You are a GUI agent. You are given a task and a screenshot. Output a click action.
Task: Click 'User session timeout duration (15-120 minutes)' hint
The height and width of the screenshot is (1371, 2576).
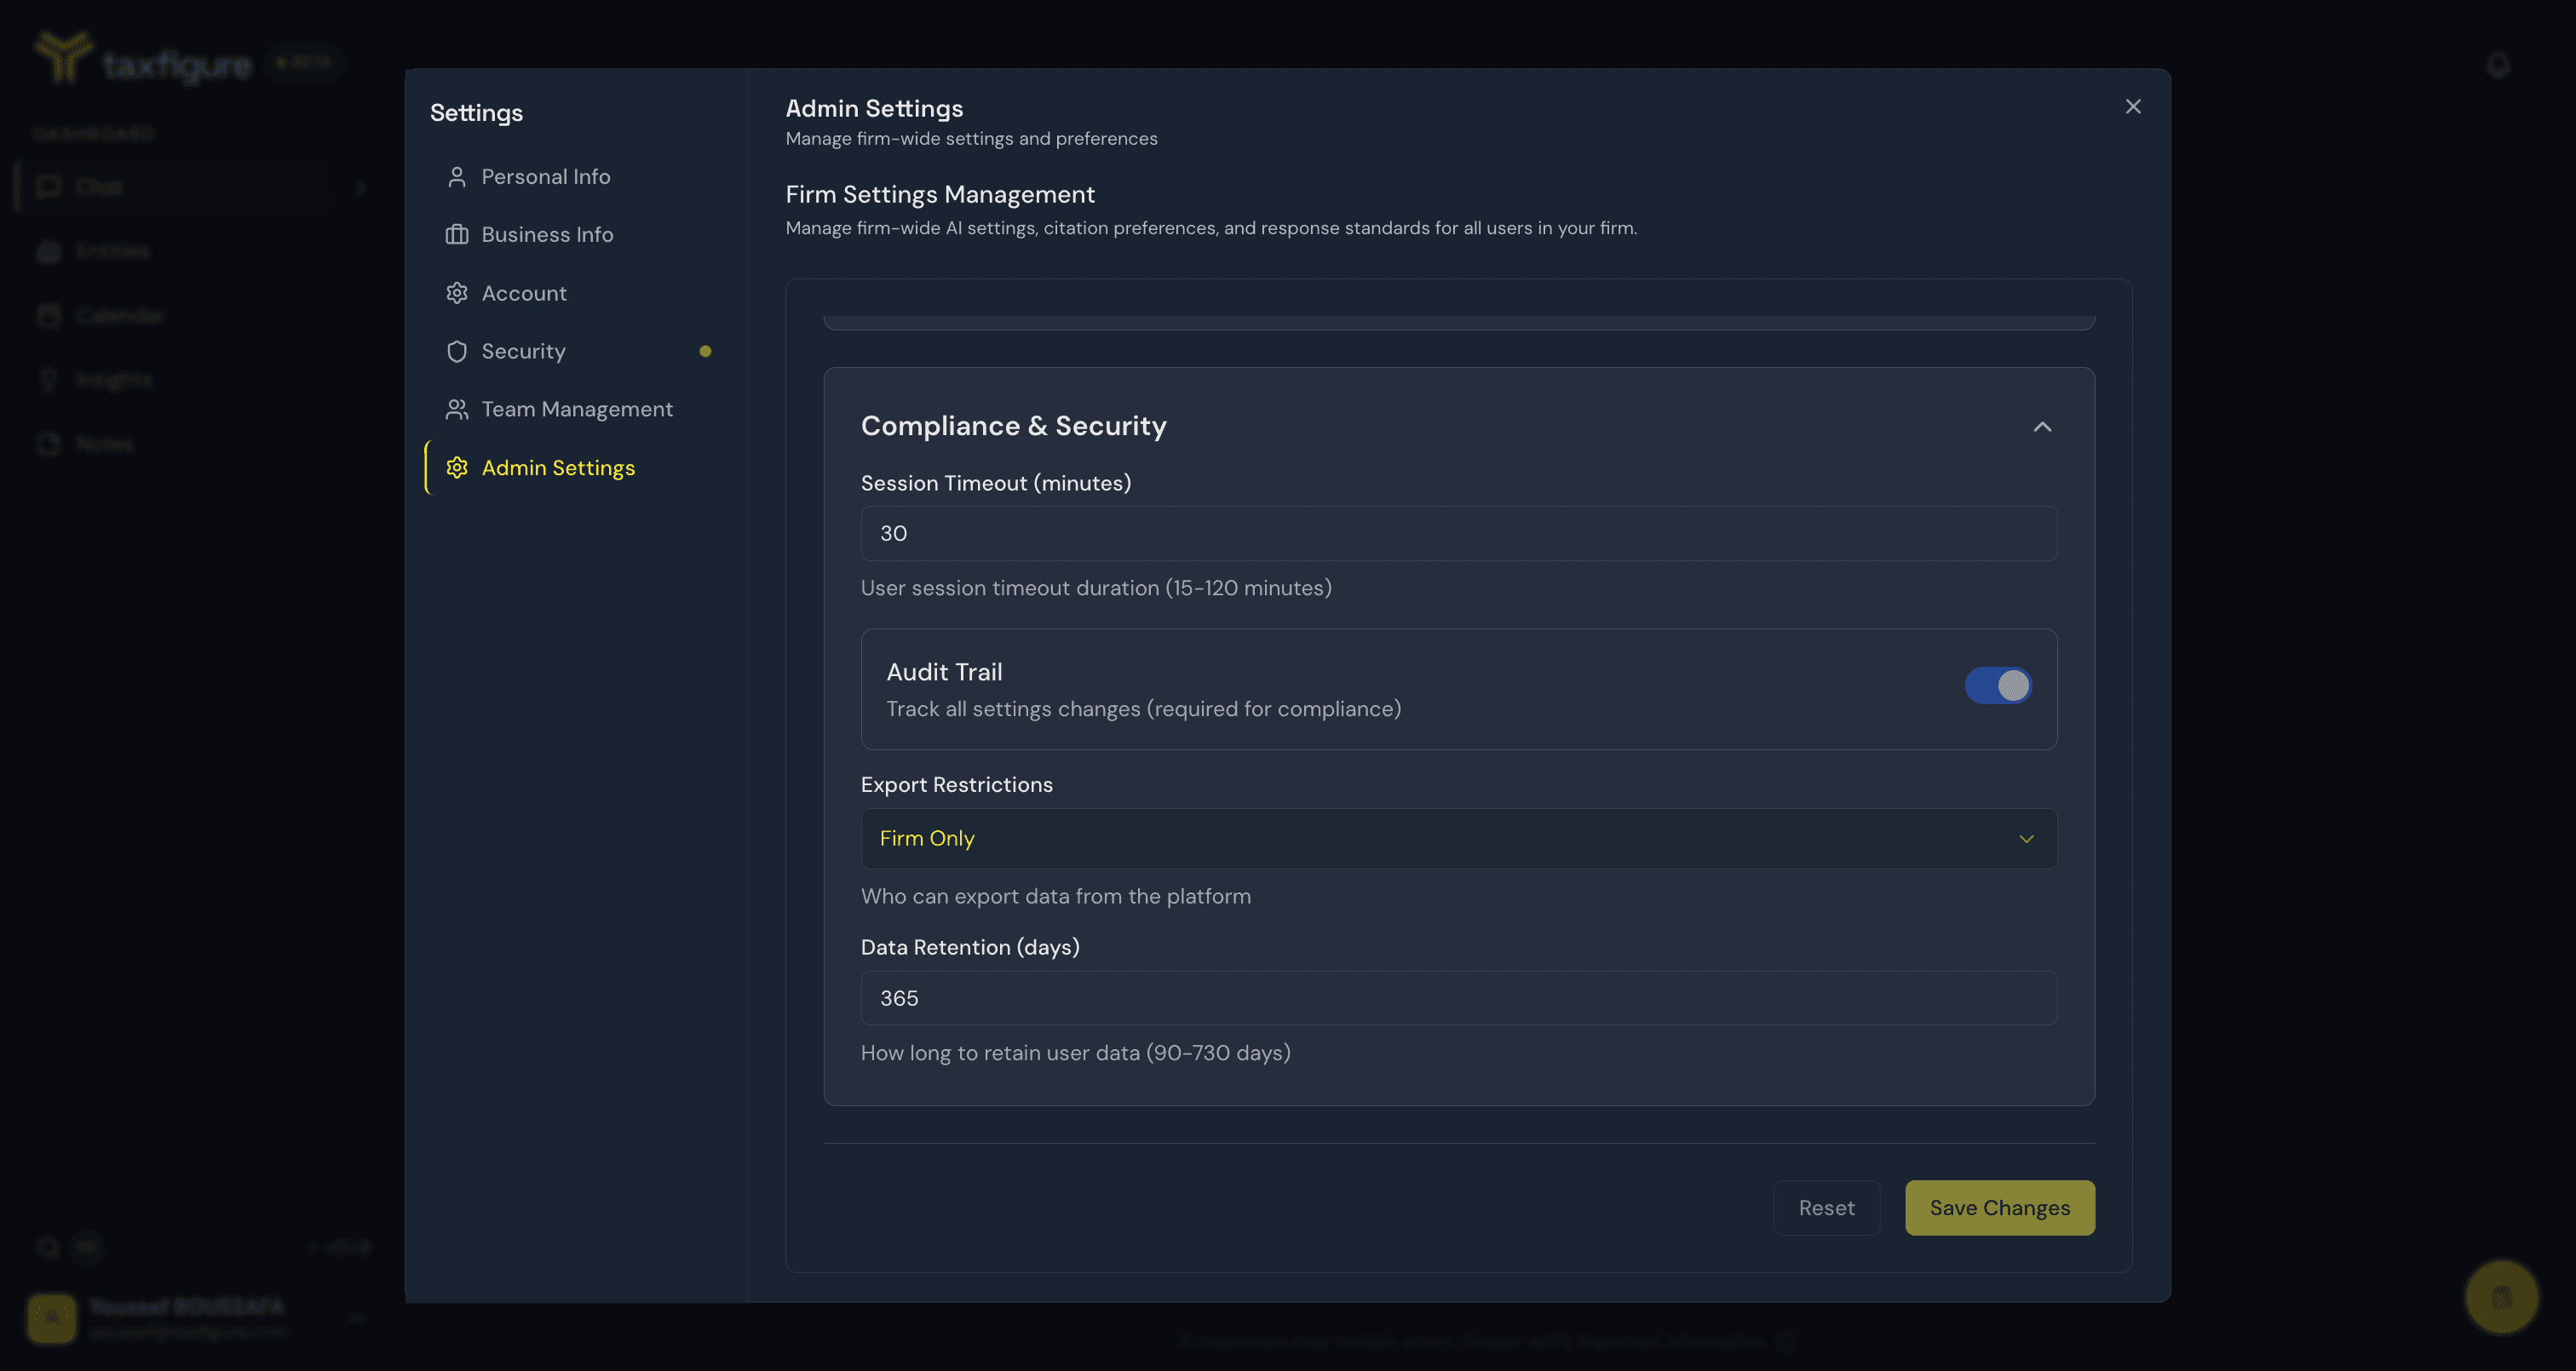[1096, 588]
